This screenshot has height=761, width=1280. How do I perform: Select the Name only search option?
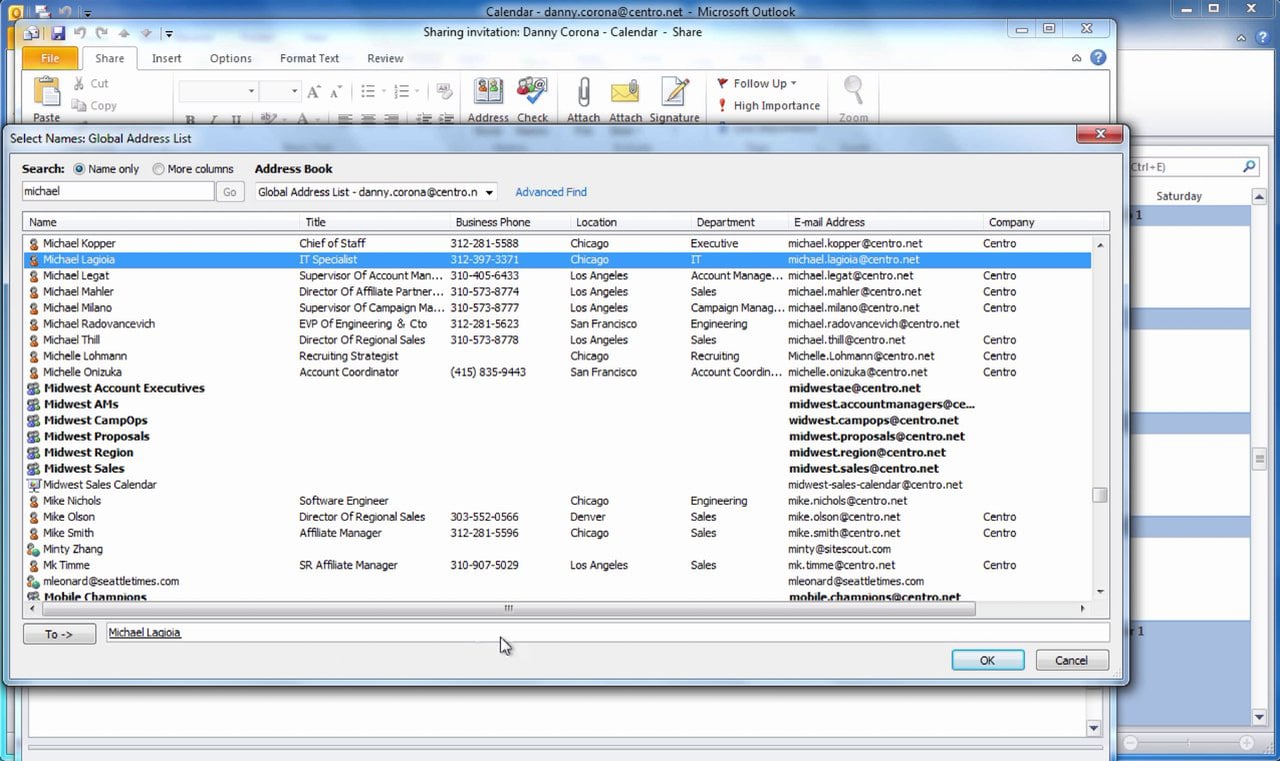click(x=80, y=169)
